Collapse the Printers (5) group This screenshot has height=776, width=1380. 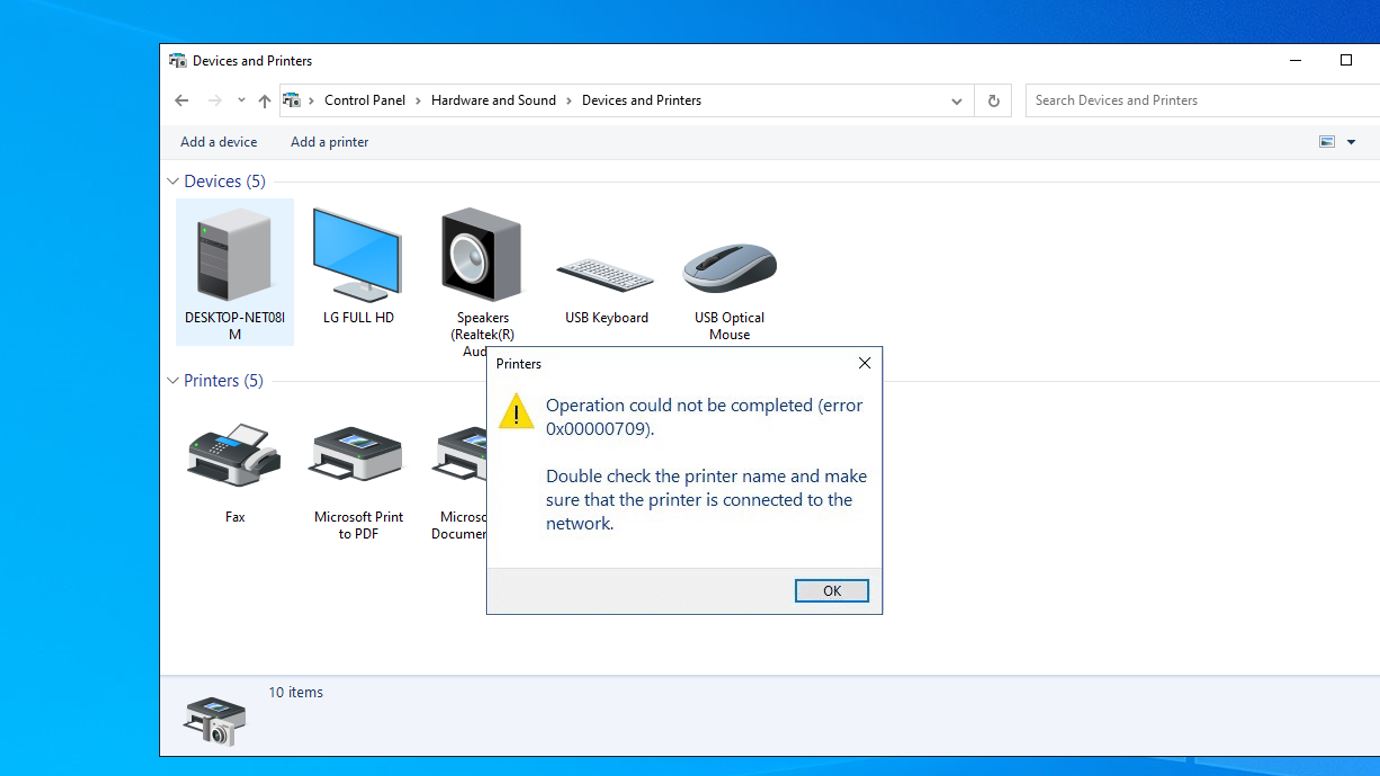click(173, 380)
